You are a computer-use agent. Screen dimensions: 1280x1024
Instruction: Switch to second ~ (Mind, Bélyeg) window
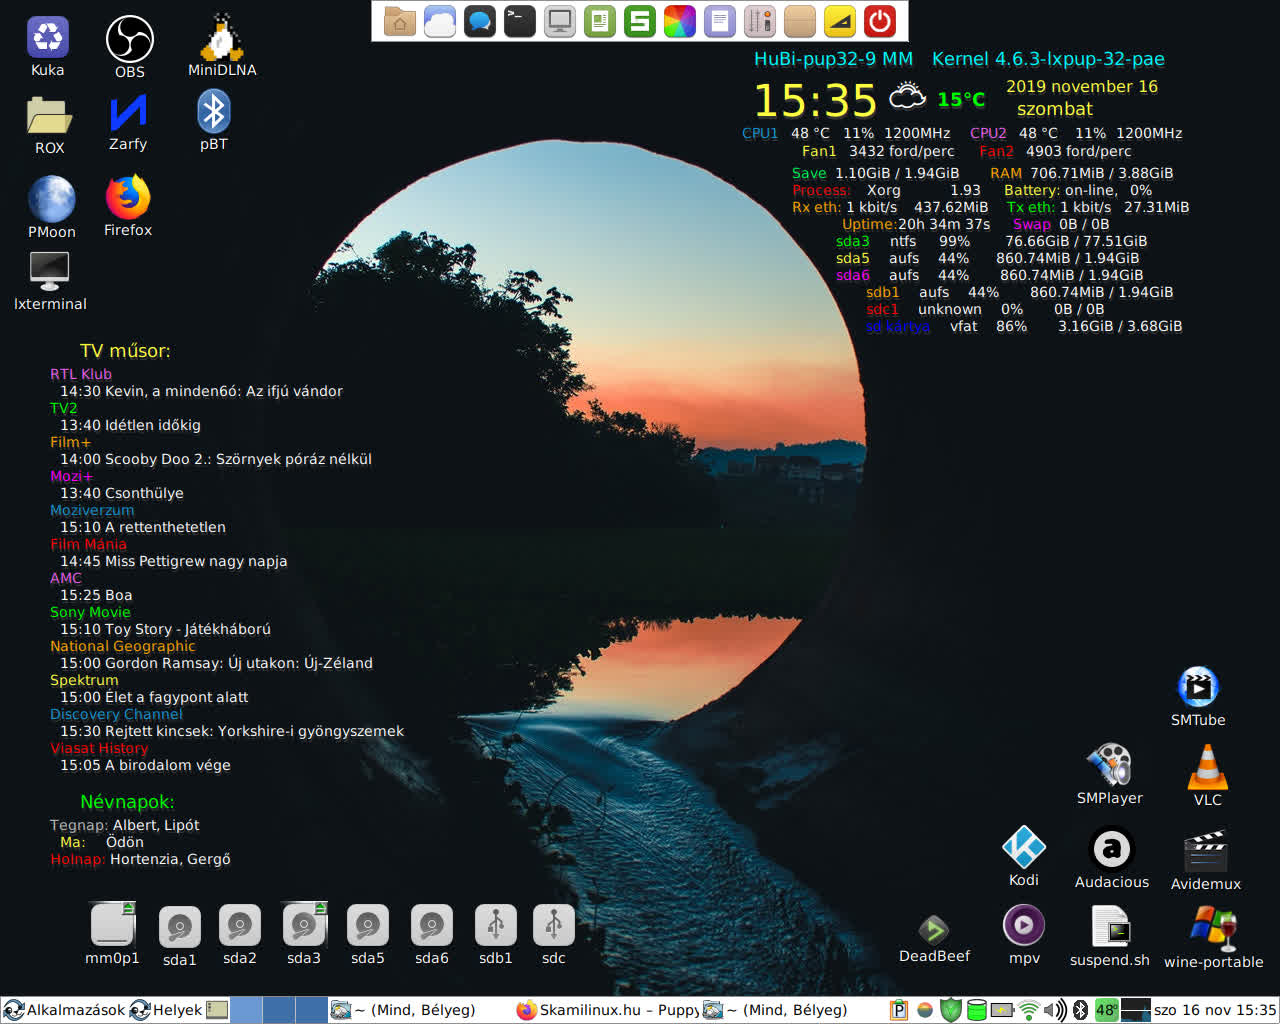pyautogui.click(x=792, y=1010)
